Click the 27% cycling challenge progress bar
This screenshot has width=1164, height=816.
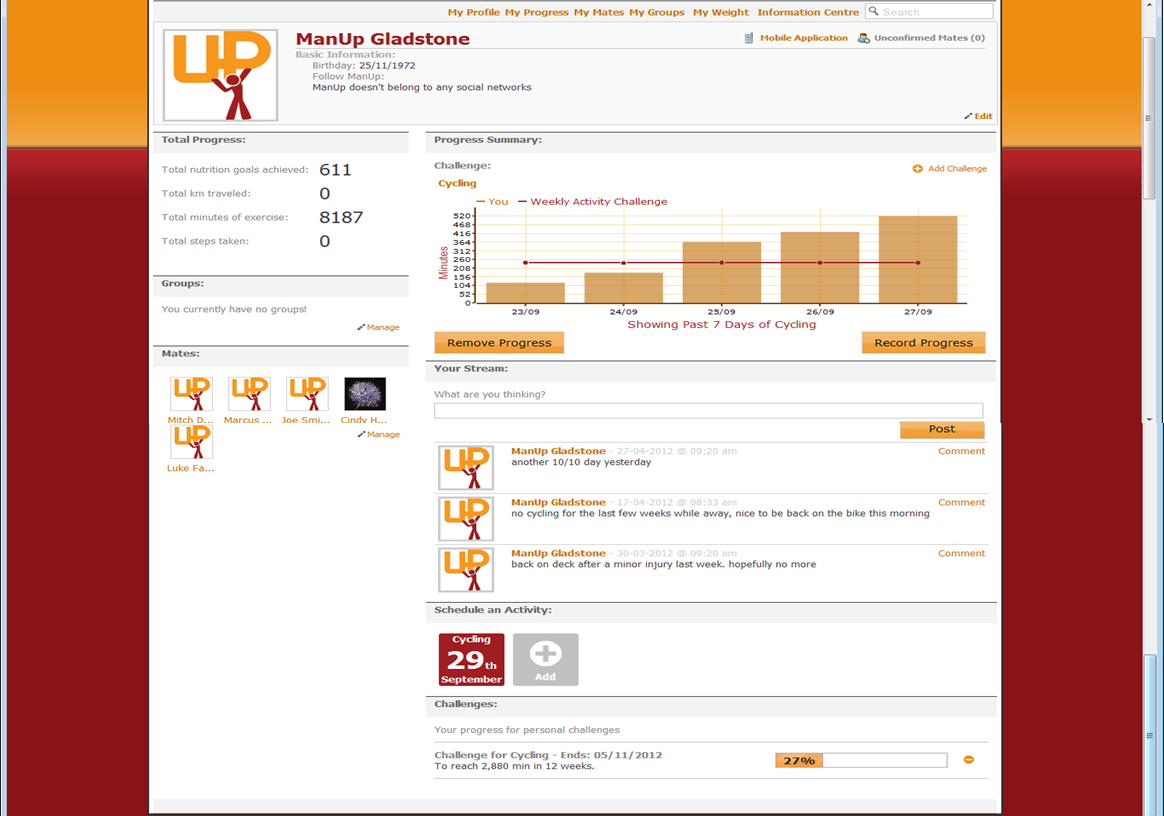tap(860, 761)
